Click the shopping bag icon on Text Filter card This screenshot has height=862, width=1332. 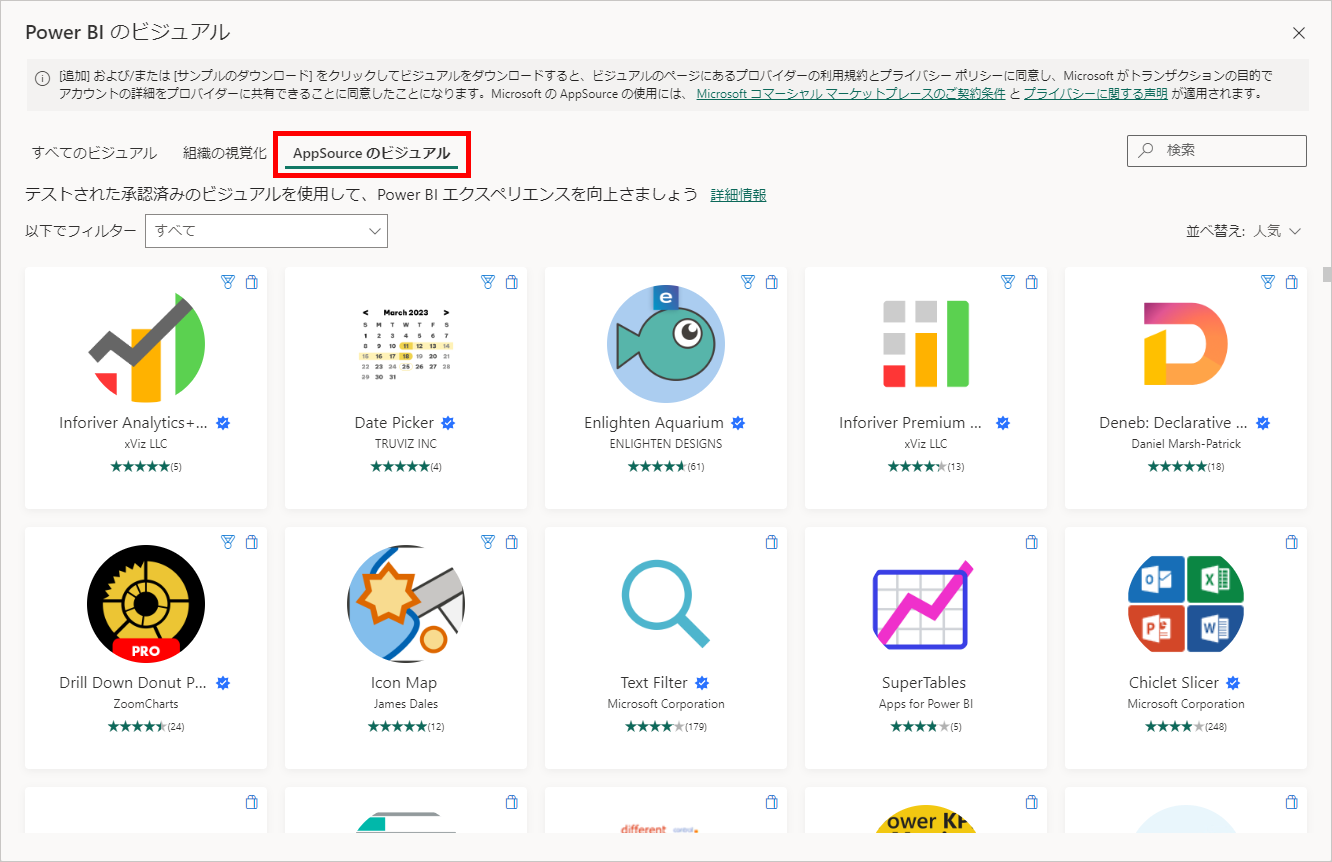[x=772, y=542]
